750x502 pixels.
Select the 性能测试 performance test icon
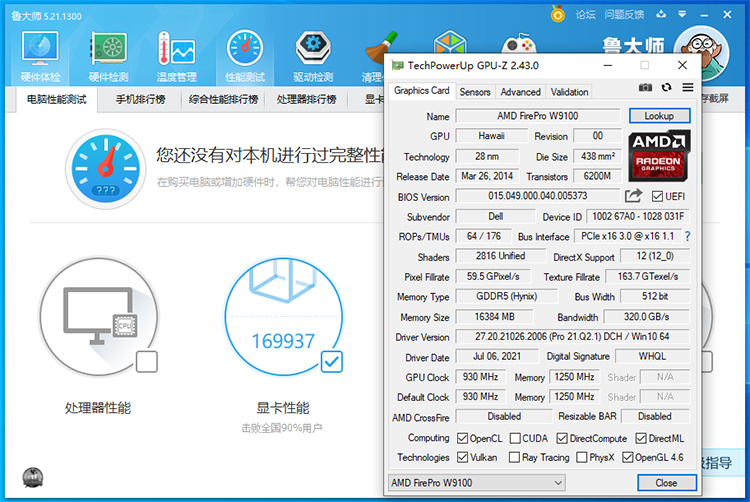245,56
